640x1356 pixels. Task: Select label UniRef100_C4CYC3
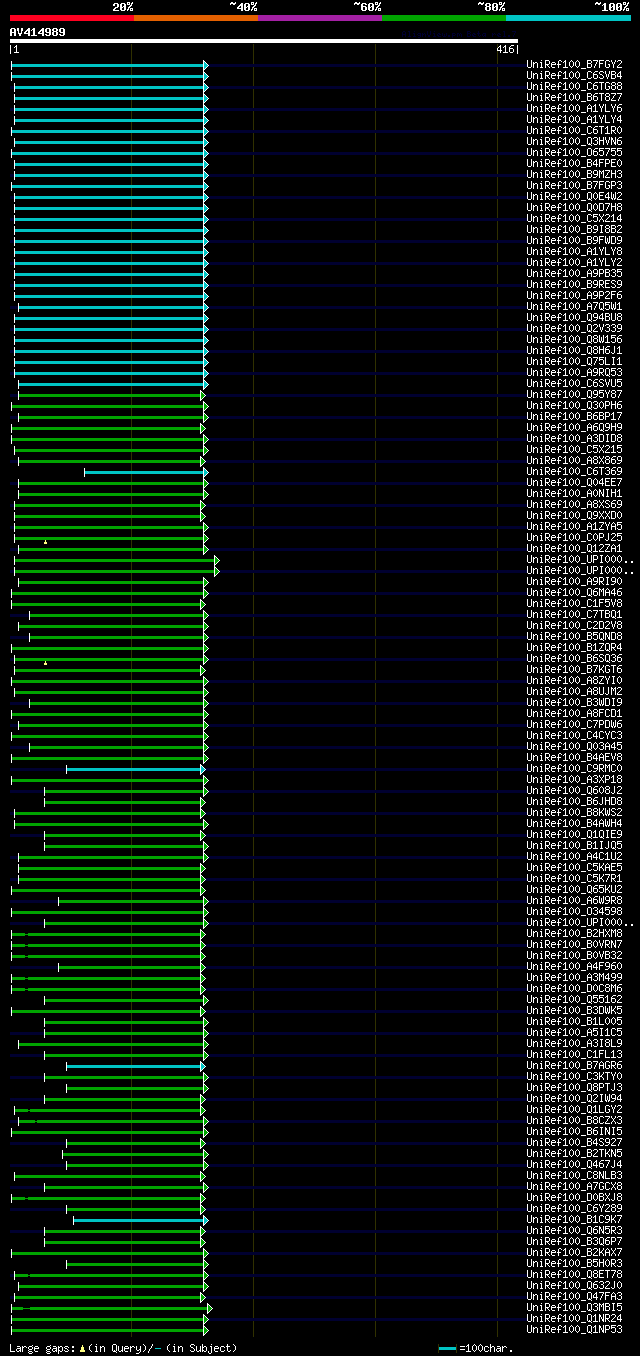tap(574, 736)
